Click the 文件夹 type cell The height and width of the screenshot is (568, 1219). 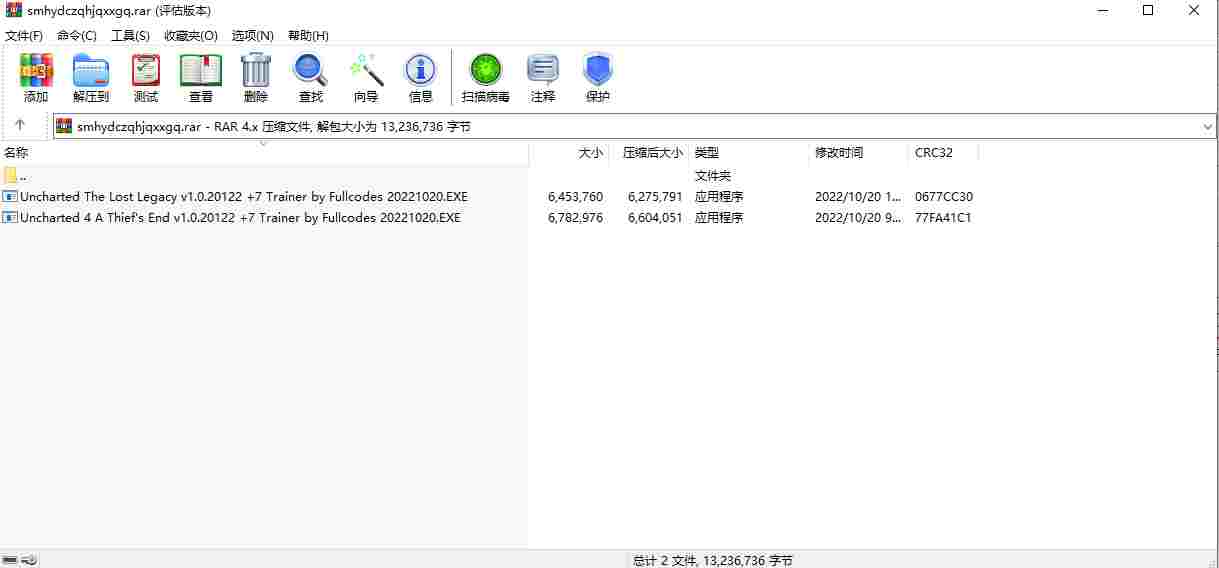pos(713,176)
